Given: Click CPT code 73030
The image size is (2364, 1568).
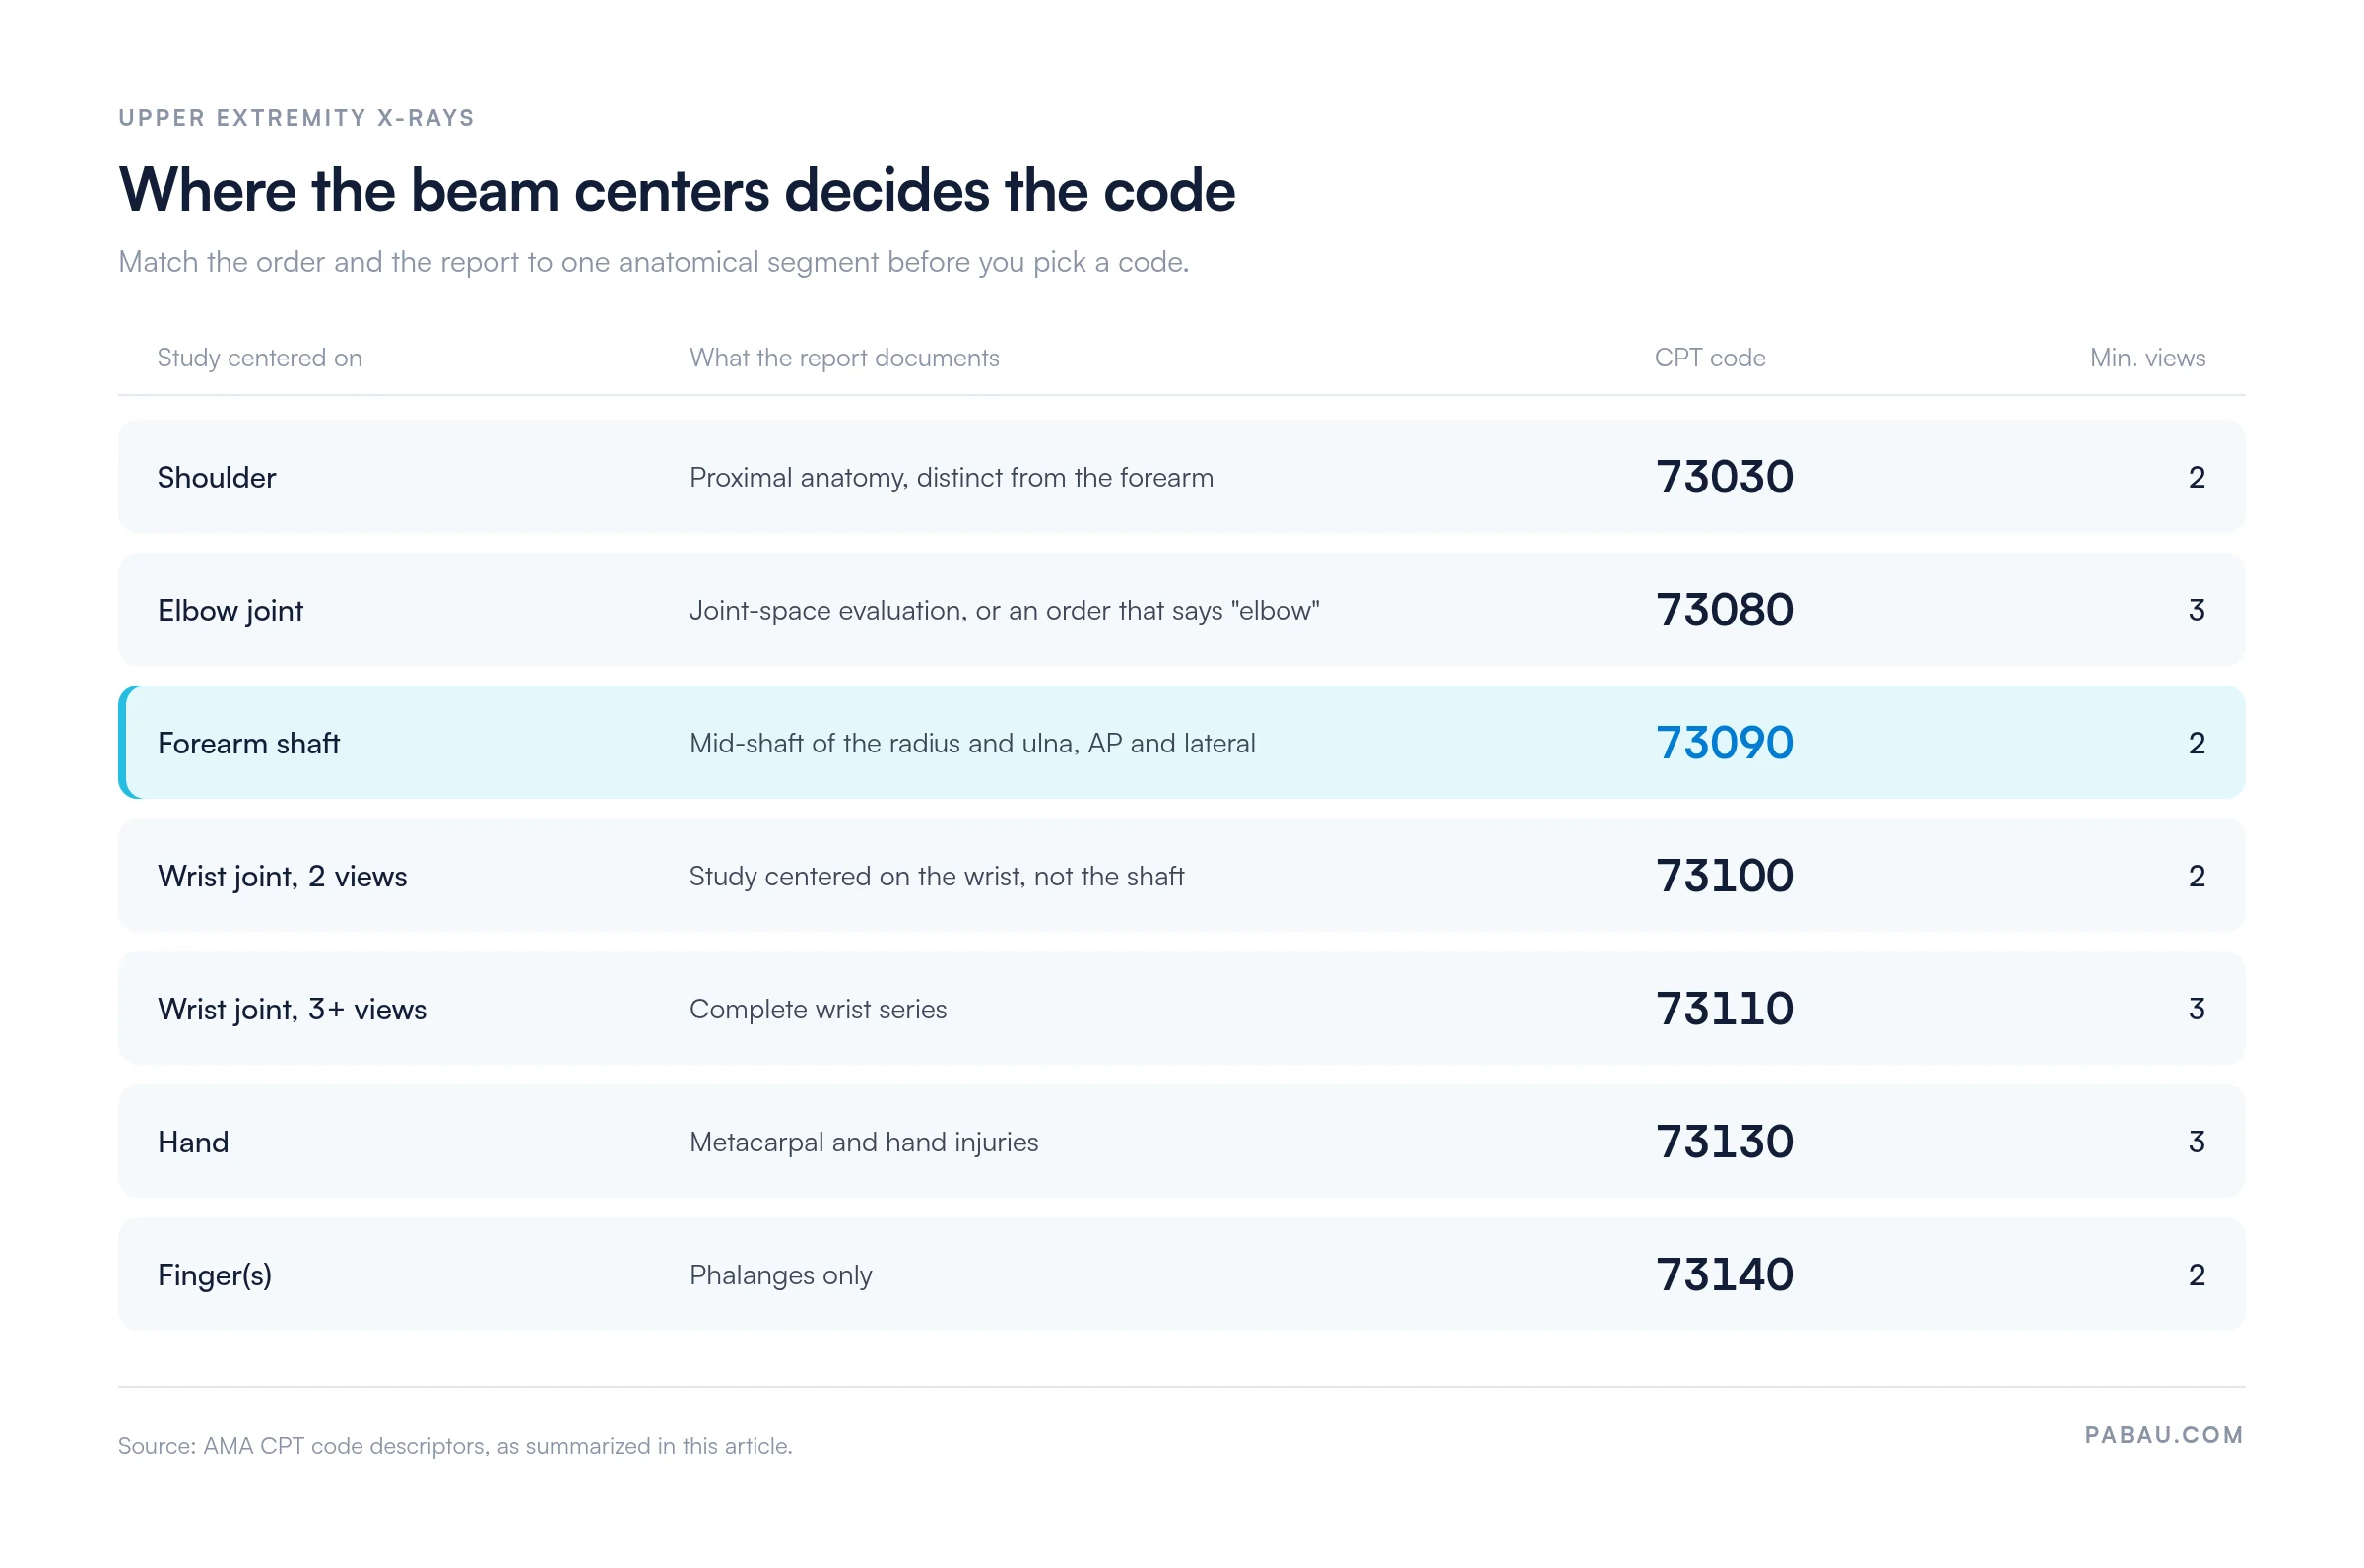Looking at the screenshot, I should [1724, 477].
